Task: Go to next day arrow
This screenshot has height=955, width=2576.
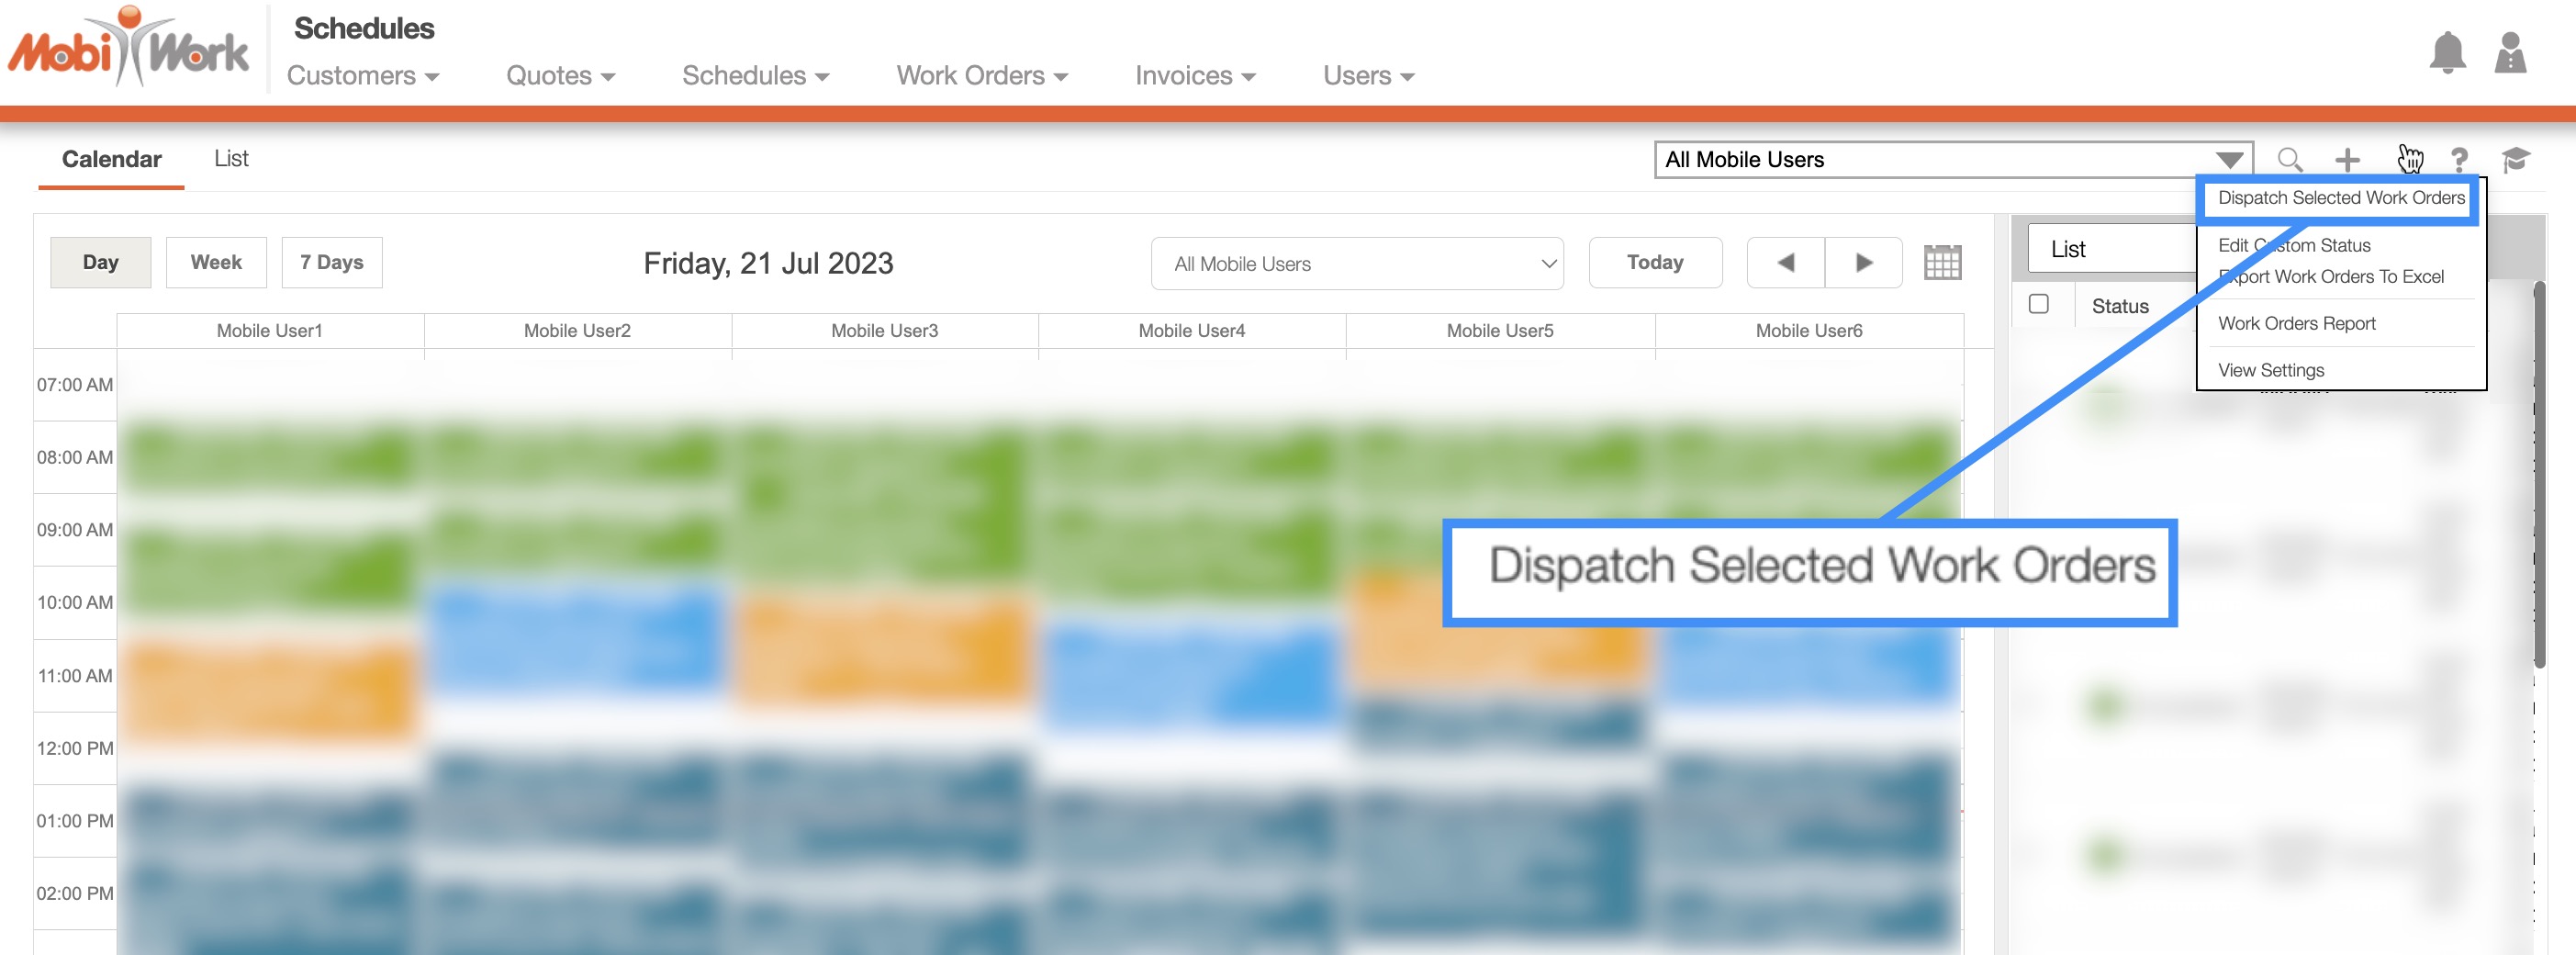Action: coord(1863,263)
